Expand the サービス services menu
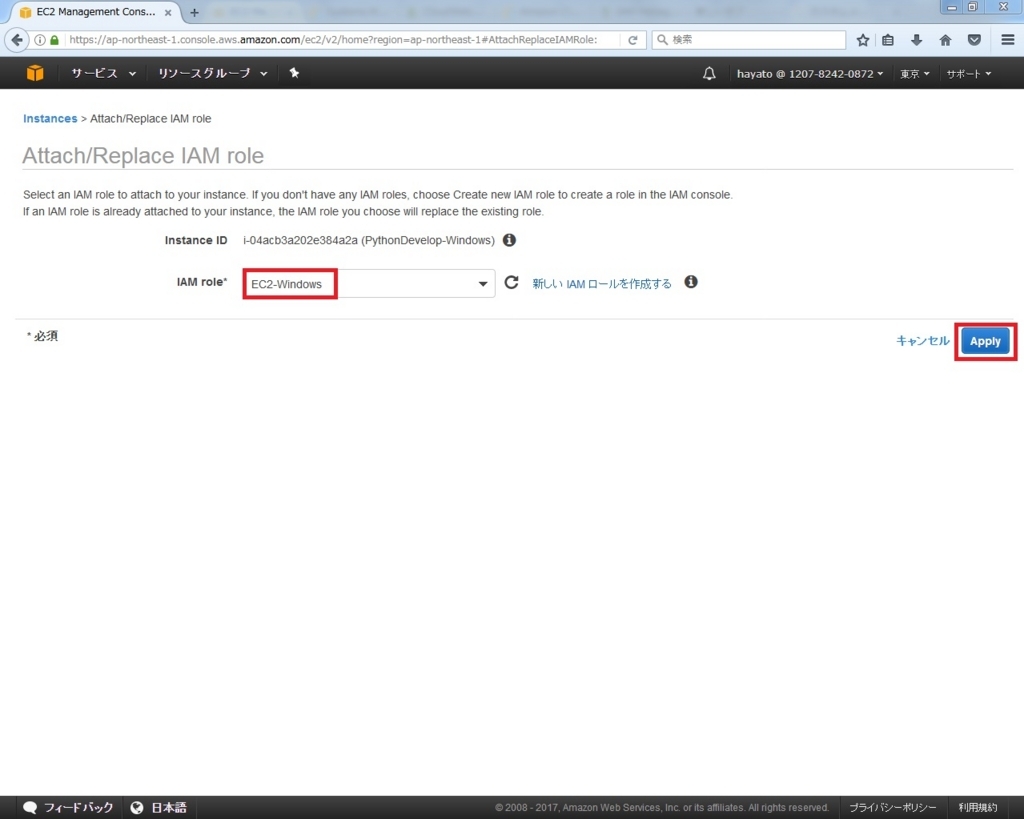1024x819 pixels. pos(103,73)
